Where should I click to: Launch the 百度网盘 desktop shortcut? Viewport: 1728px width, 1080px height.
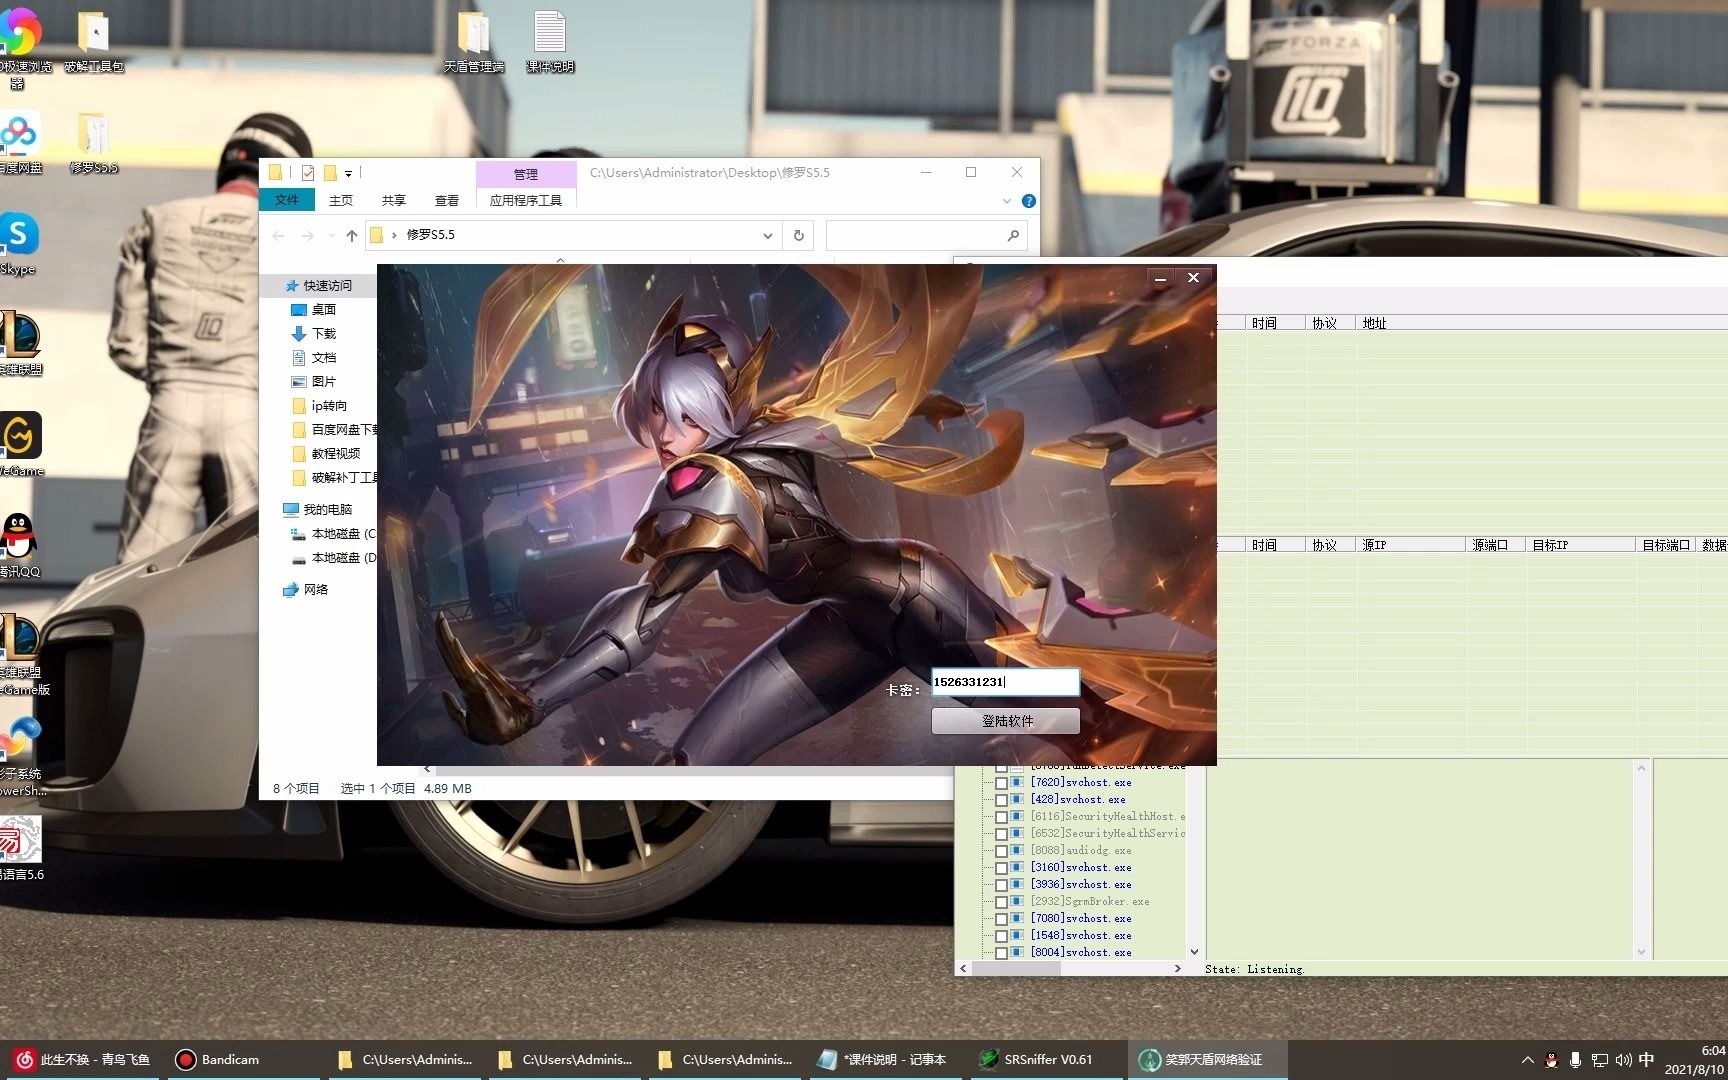(20, 142)
